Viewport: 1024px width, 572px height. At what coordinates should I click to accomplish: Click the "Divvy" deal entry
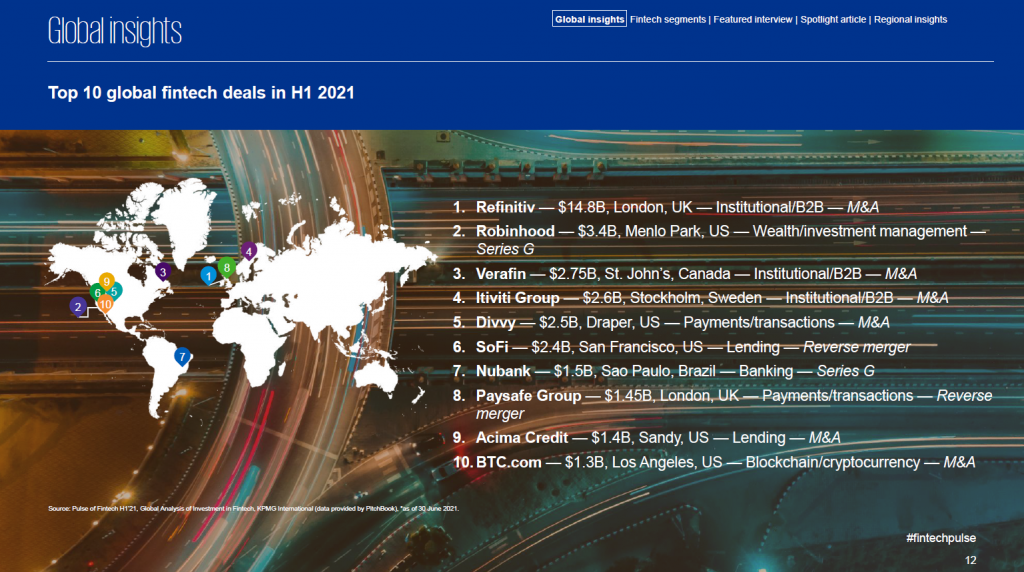point(671,323)
